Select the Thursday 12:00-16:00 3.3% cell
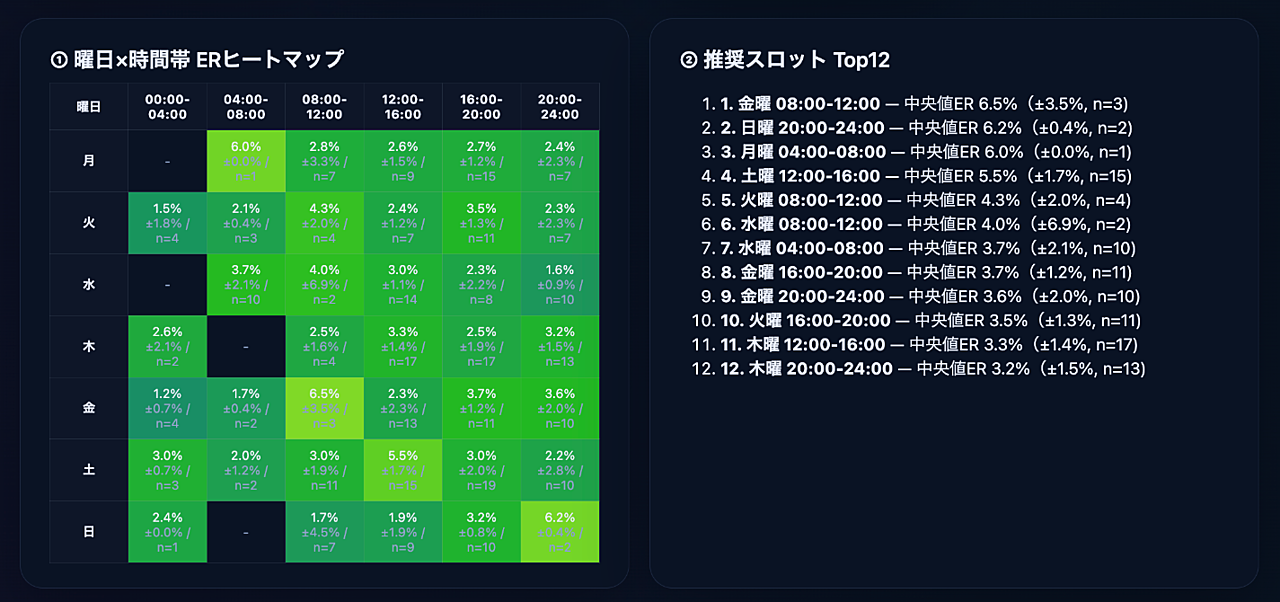 click(402, 347)
